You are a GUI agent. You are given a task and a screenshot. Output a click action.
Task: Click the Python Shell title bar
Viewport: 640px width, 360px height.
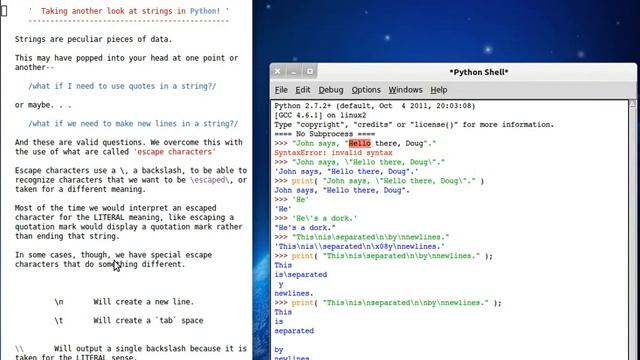[x=478, y=72]
